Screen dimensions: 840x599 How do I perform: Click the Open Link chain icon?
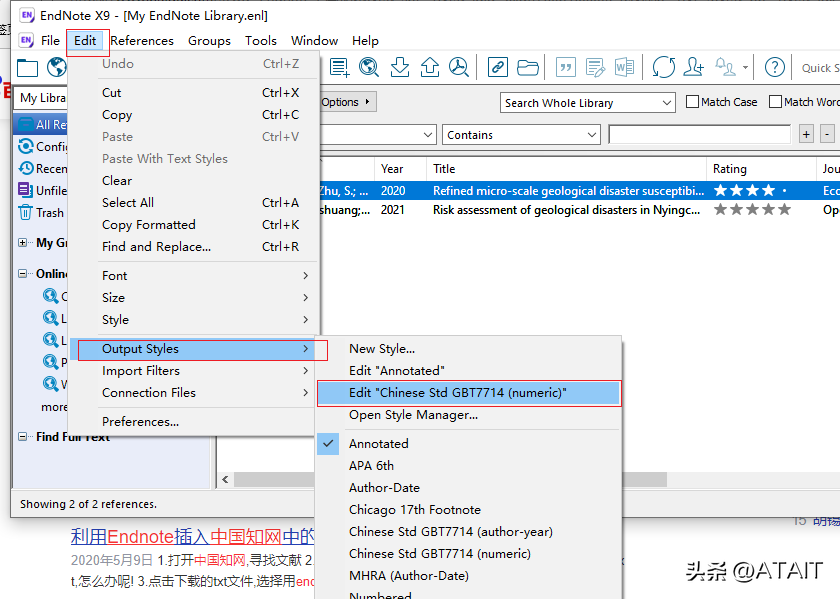click(x=498, y=68)
